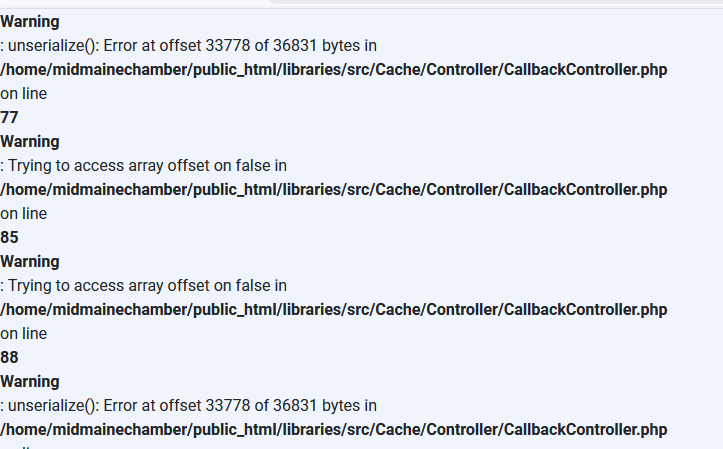Click the line number 77
723x449 pixels.
(x=9, y=117)
